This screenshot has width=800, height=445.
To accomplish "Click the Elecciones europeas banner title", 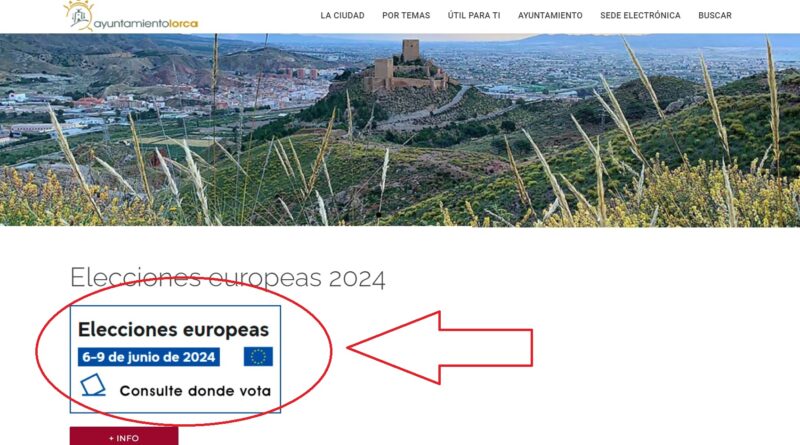I will tap(173, 330).
